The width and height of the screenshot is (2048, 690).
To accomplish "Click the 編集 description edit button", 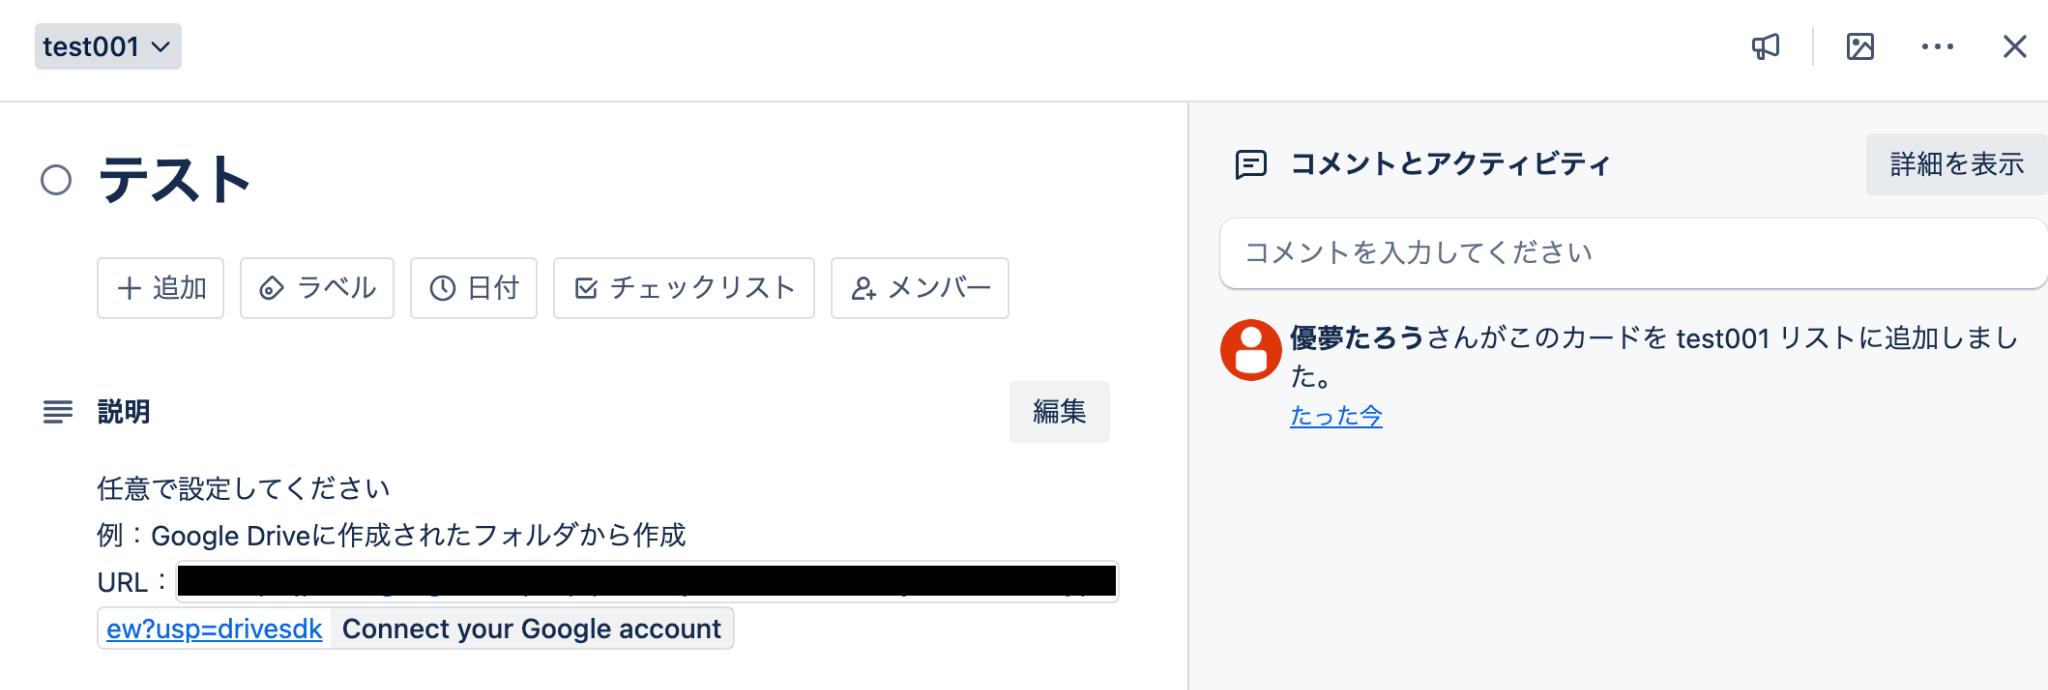I will (1059, 412).
